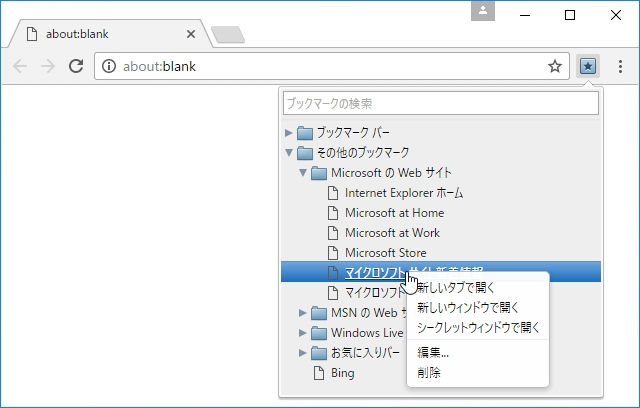Open the Bing bookmark
This screenshot has height=408, width=640.
tap(342, 373)
